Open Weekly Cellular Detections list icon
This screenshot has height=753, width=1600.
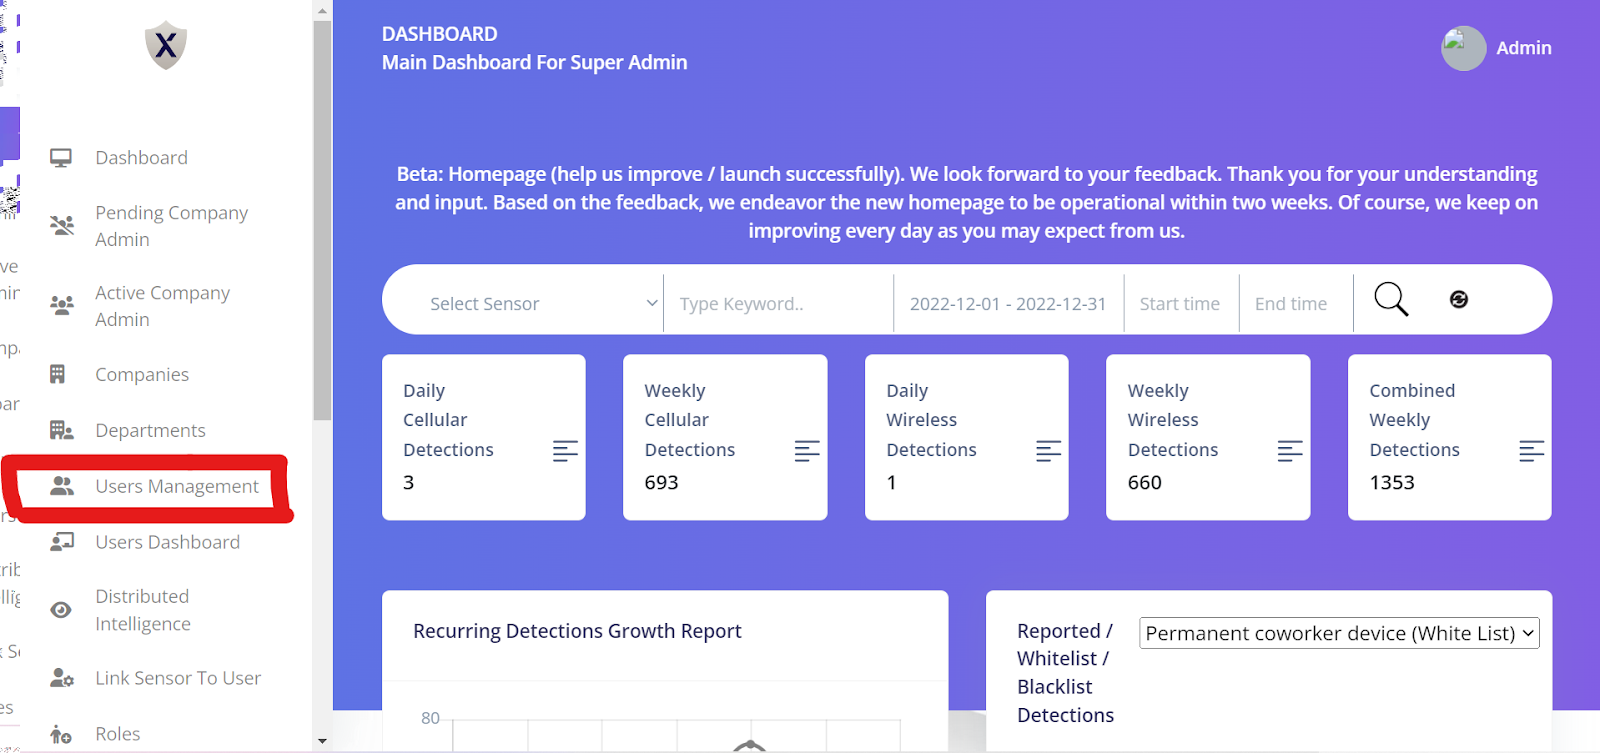(x=807, y=451)
